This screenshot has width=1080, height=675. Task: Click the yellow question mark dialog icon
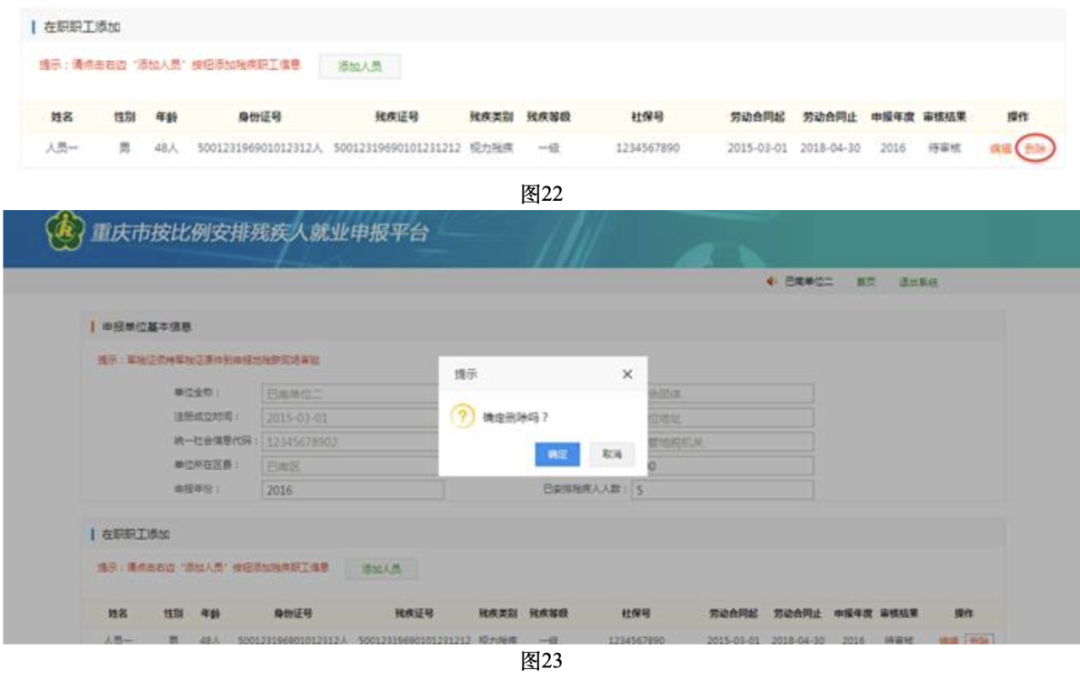tap(462, 418)
